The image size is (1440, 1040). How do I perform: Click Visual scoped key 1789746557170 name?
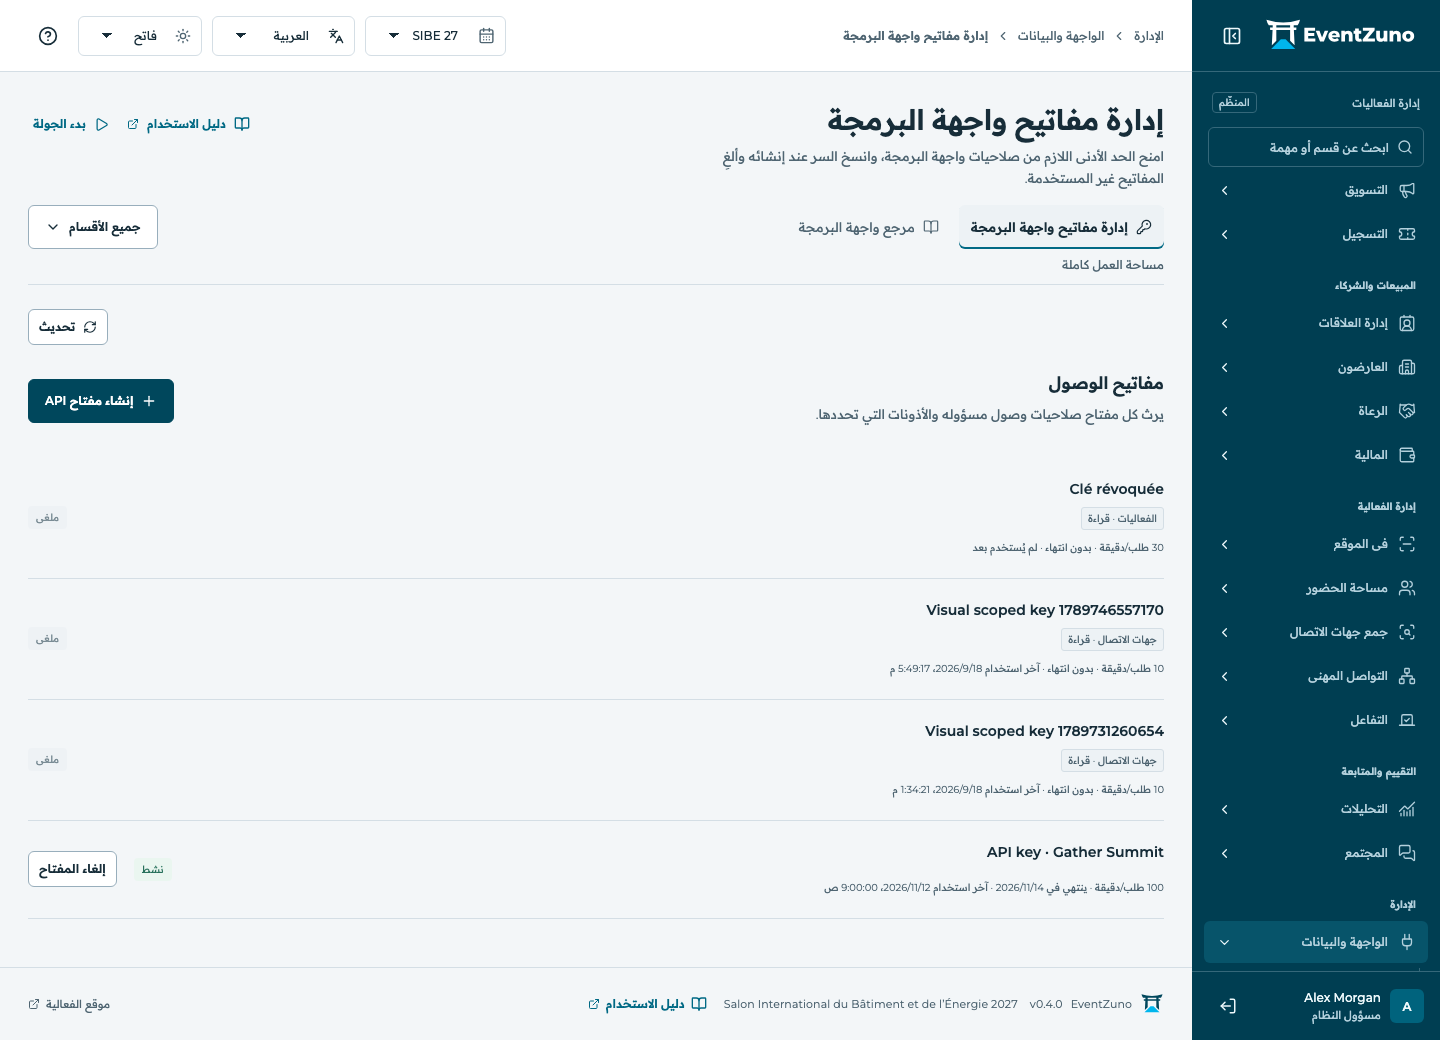[x=1045, y=610]
